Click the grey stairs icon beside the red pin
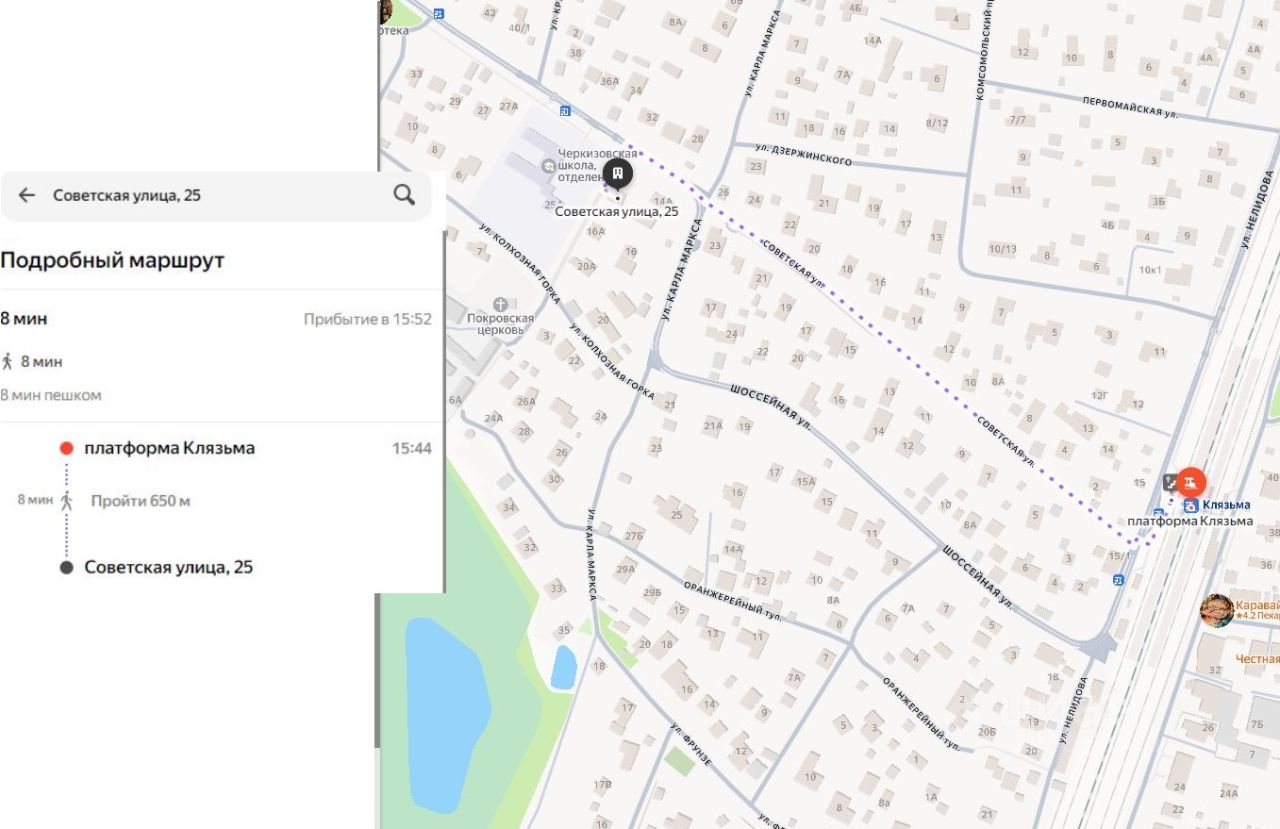The height and width of the screenshot is (829, 1280). click(1171, 483)
